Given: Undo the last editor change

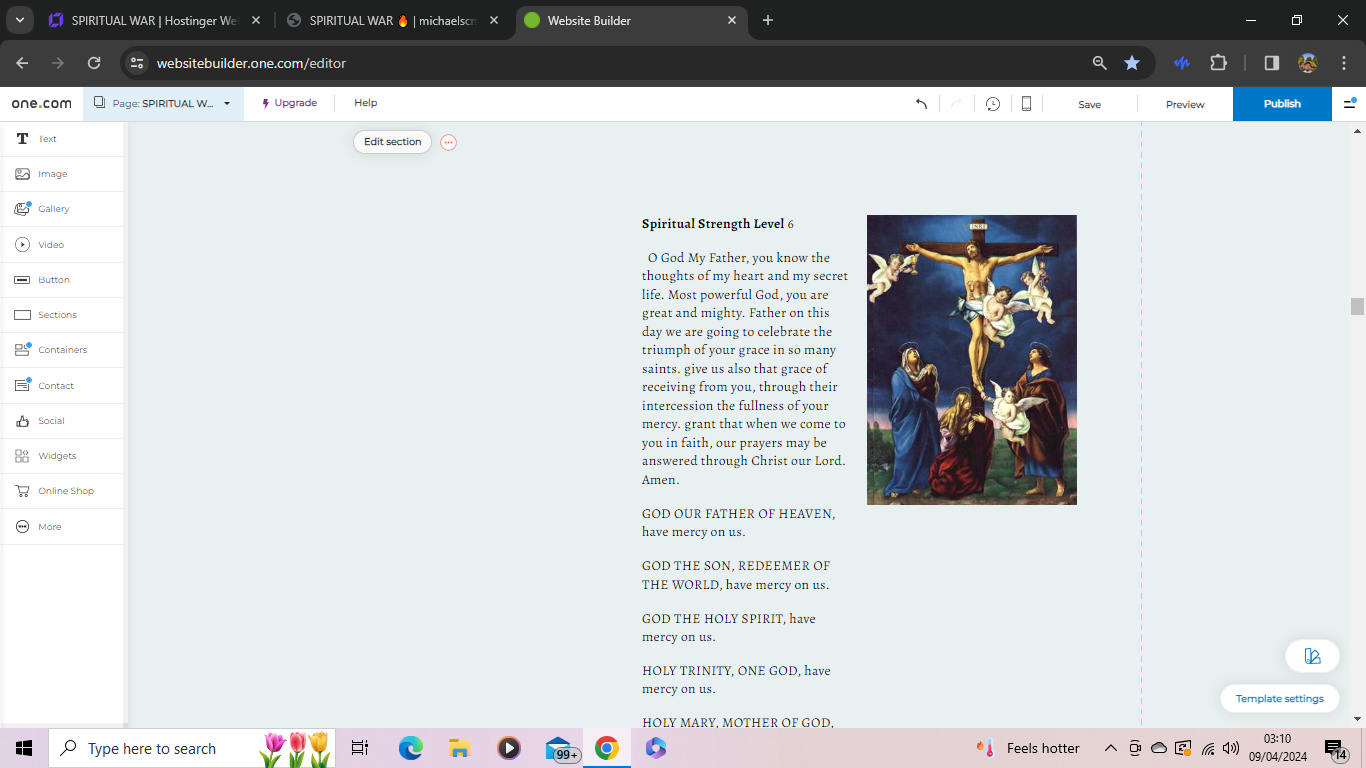Looking at the screenshot, I should pyautogui.click(x=922, y=104).
